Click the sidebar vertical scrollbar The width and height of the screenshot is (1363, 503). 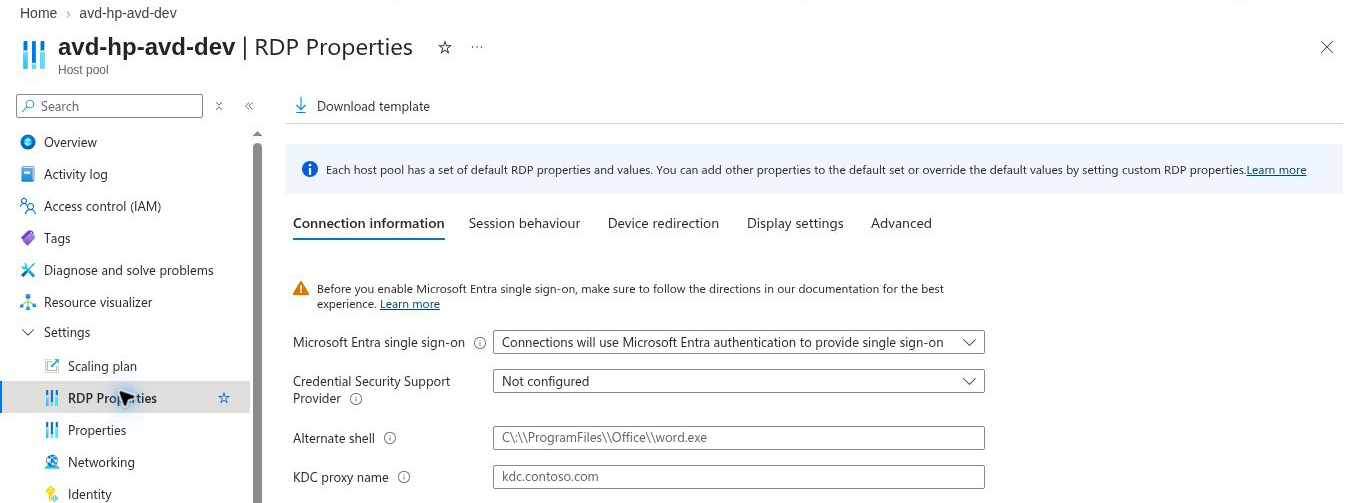tap(257, 322)
